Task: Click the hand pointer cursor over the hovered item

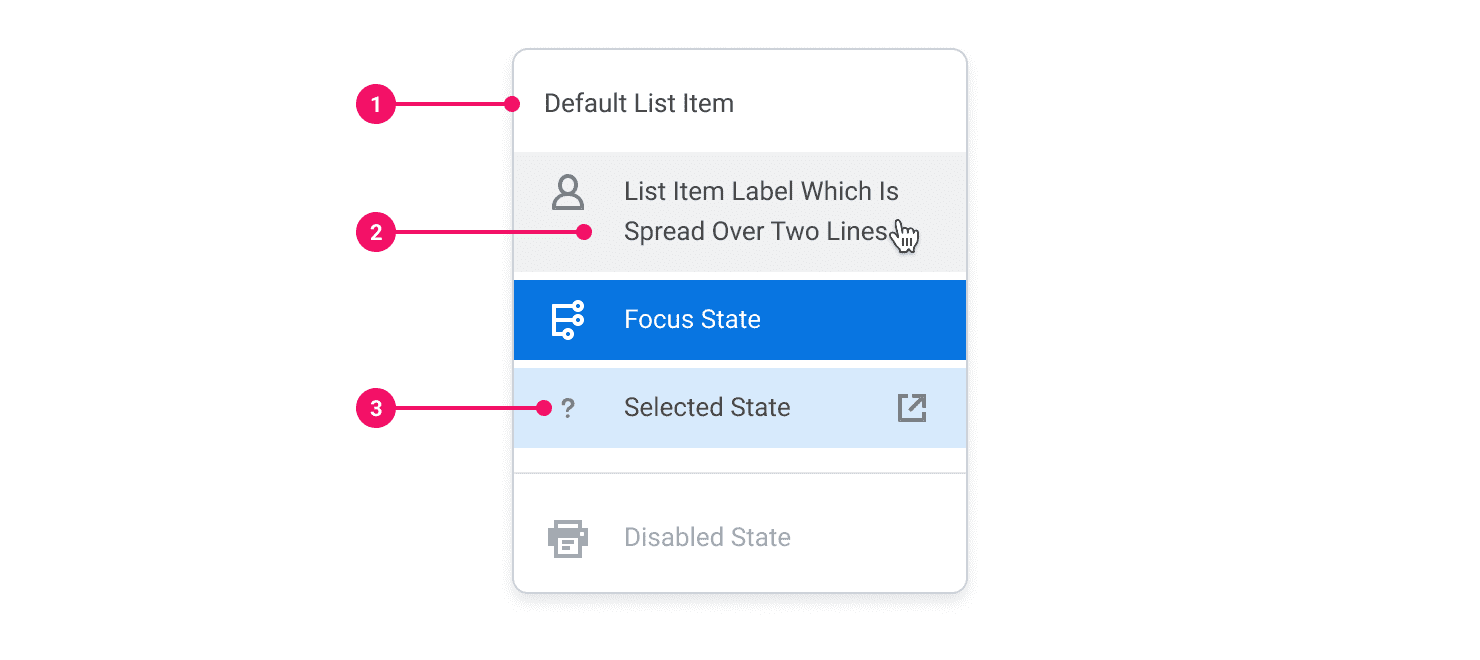Action: (x=906, y=237)
